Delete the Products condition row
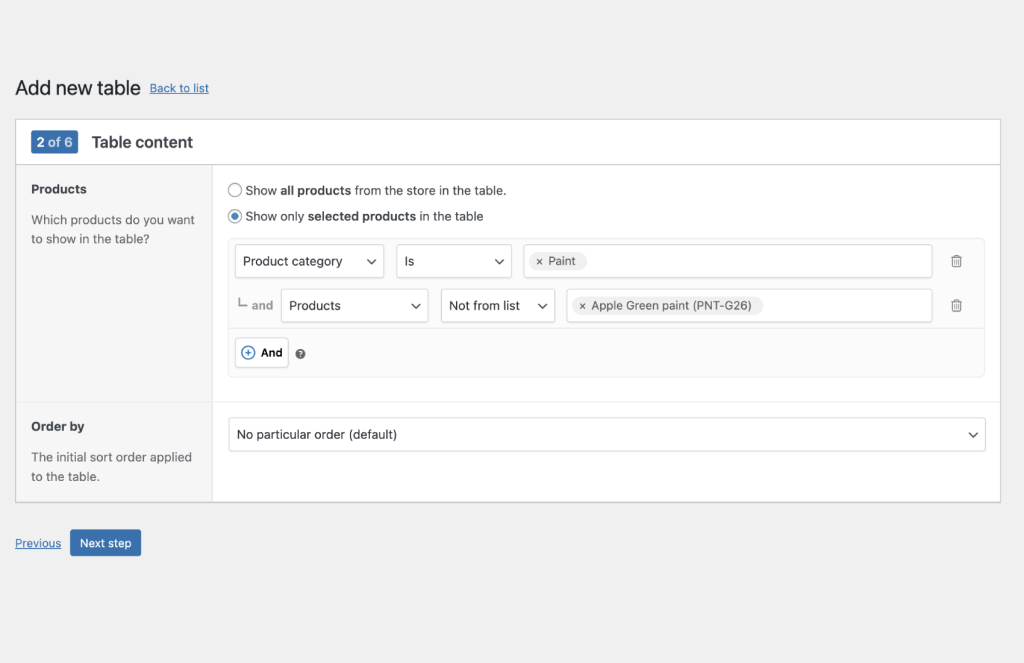The height and width of the screenshot is (663, 1024). point(956,305)
